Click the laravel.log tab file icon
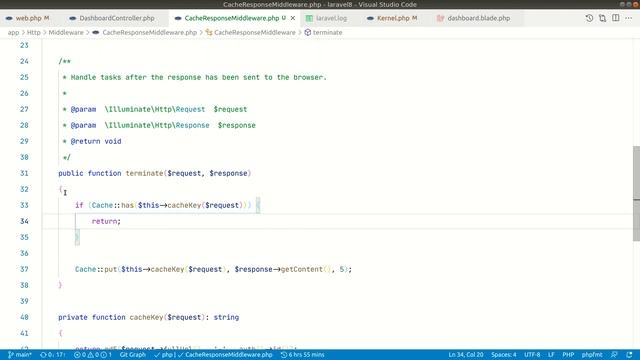The height and width of the screenshot is (360, 640). (309, 18)
